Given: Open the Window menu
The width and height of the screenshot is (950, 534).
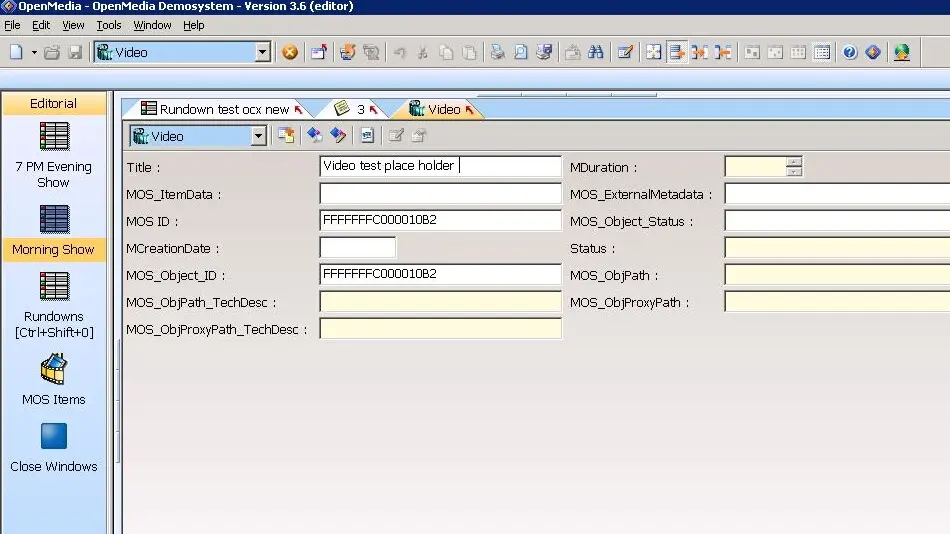Looking at the screenshot, I should tap(152, 25).
